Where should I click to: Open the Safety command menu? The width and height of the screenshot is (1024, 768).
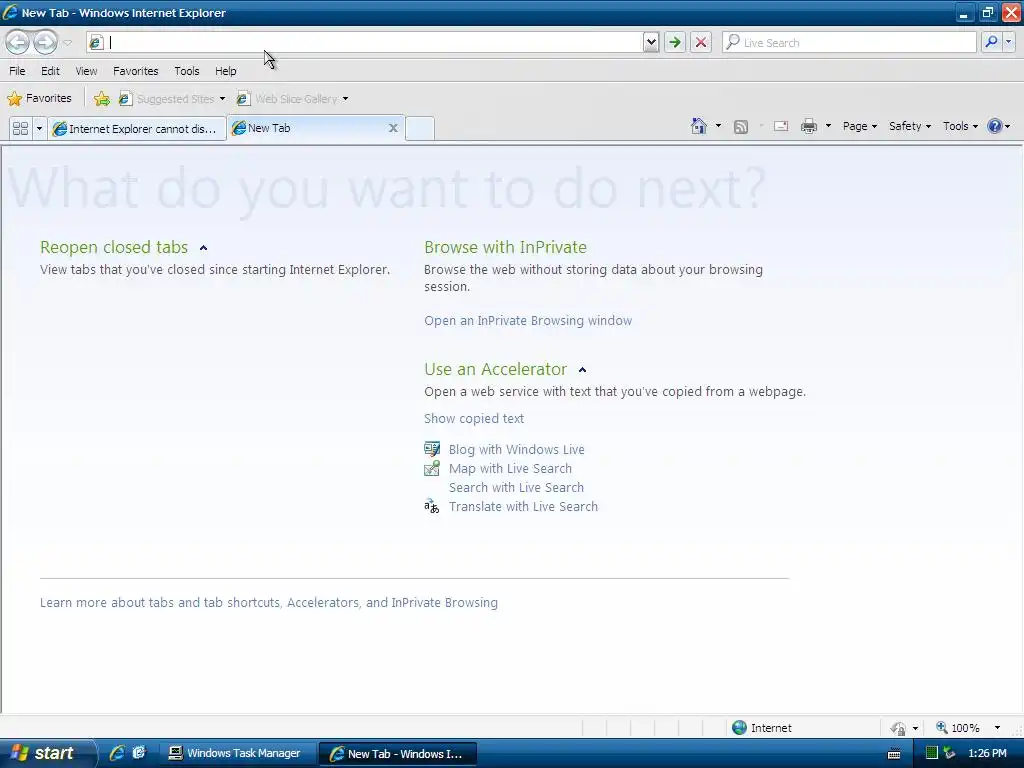click(x=910, y=126)
